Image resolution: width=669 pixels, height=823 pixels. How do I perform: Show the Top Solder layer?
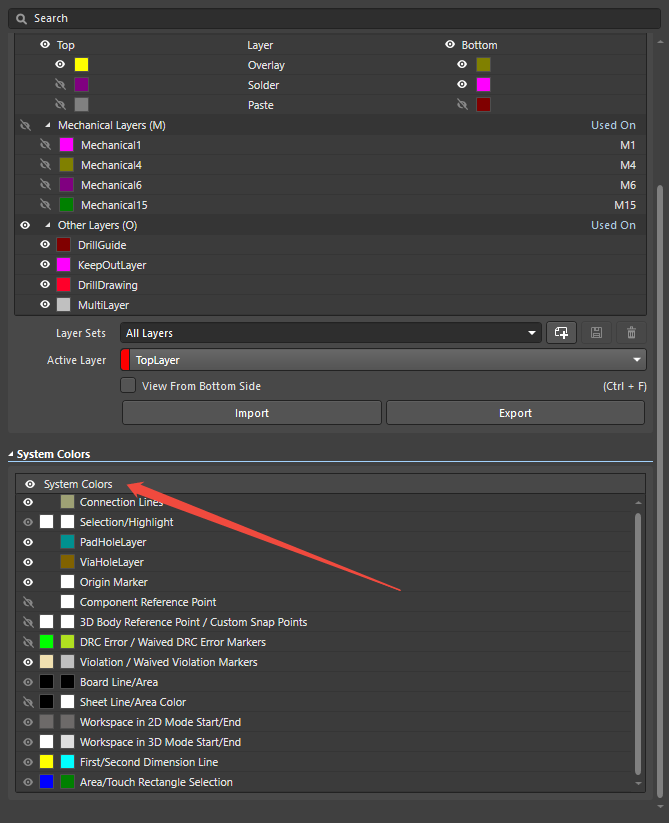point(60,85)
